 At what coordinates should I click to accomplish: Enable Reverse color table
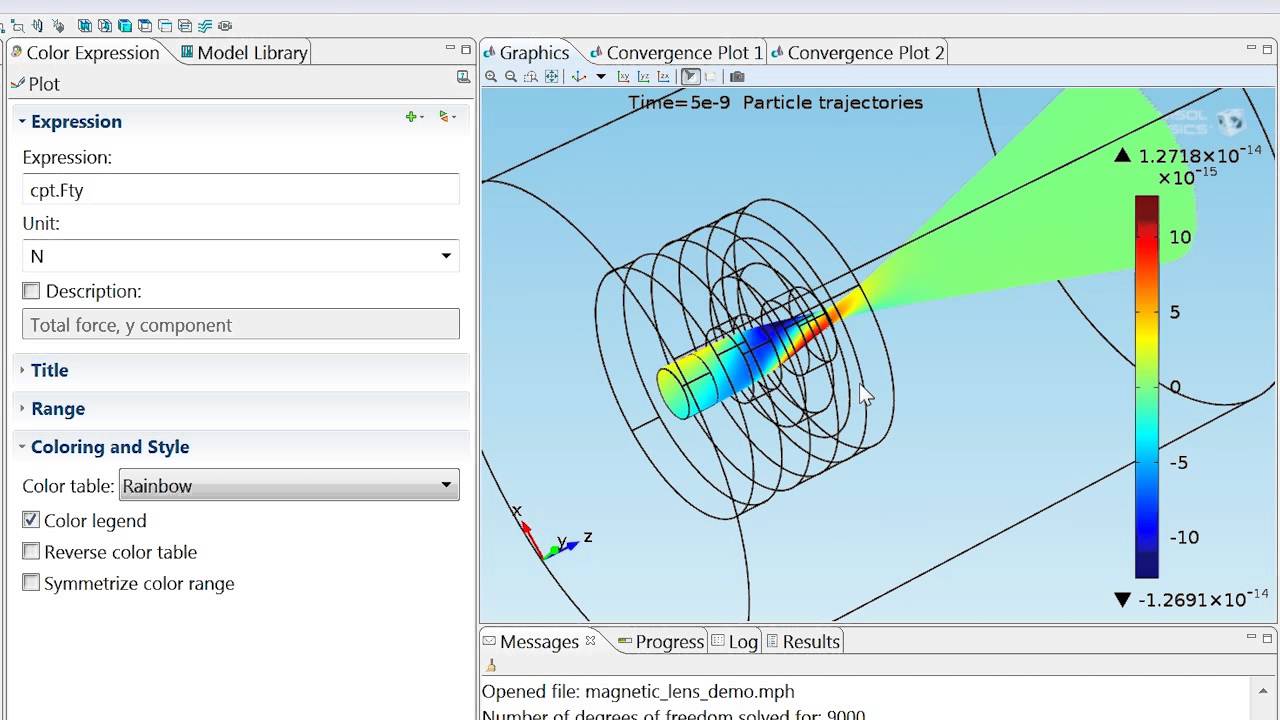point(31,552)
